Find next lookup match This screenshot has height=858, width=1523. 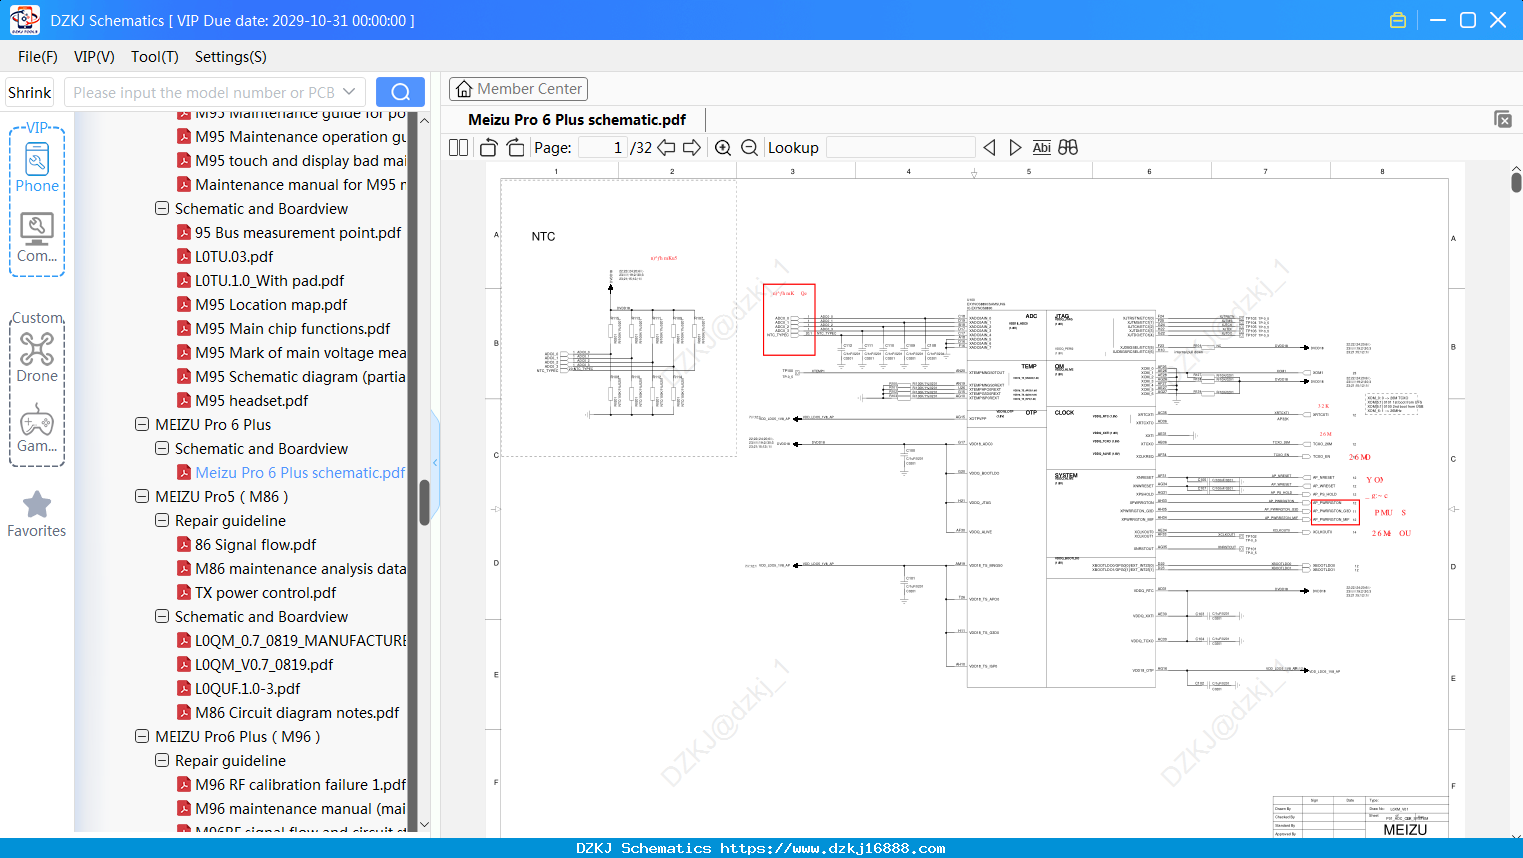click(1015, 147)
